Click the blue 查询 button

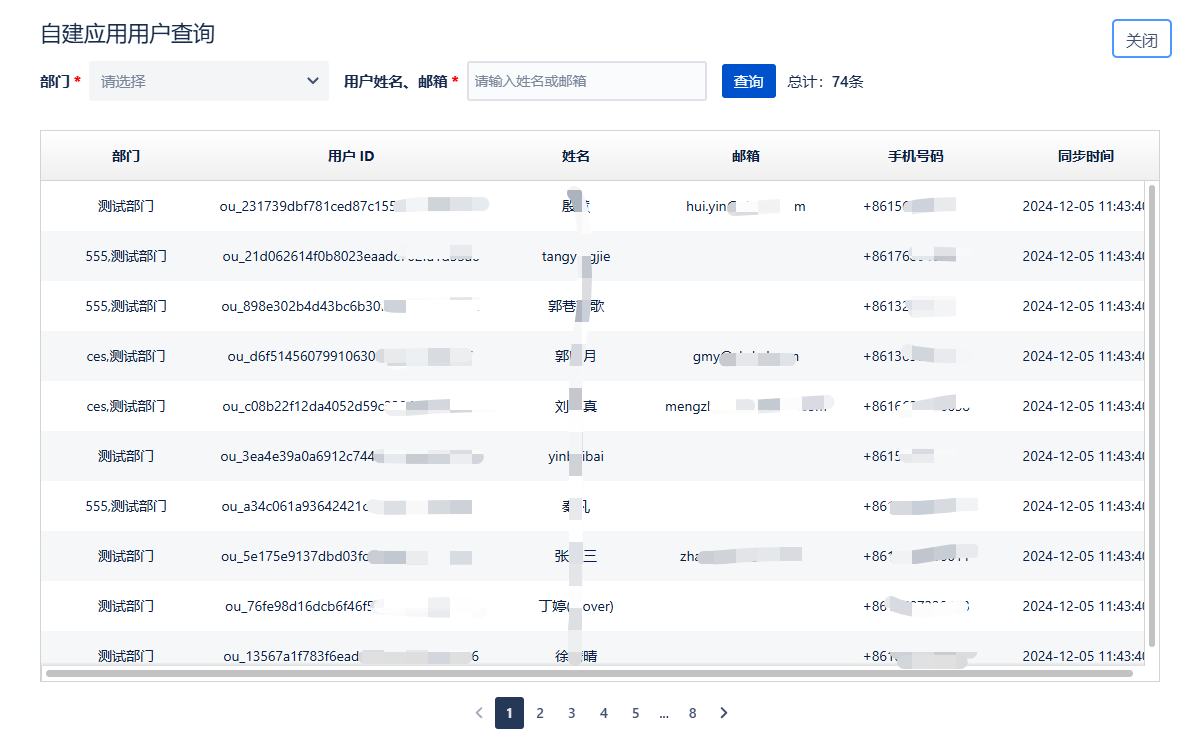point(748,81)
